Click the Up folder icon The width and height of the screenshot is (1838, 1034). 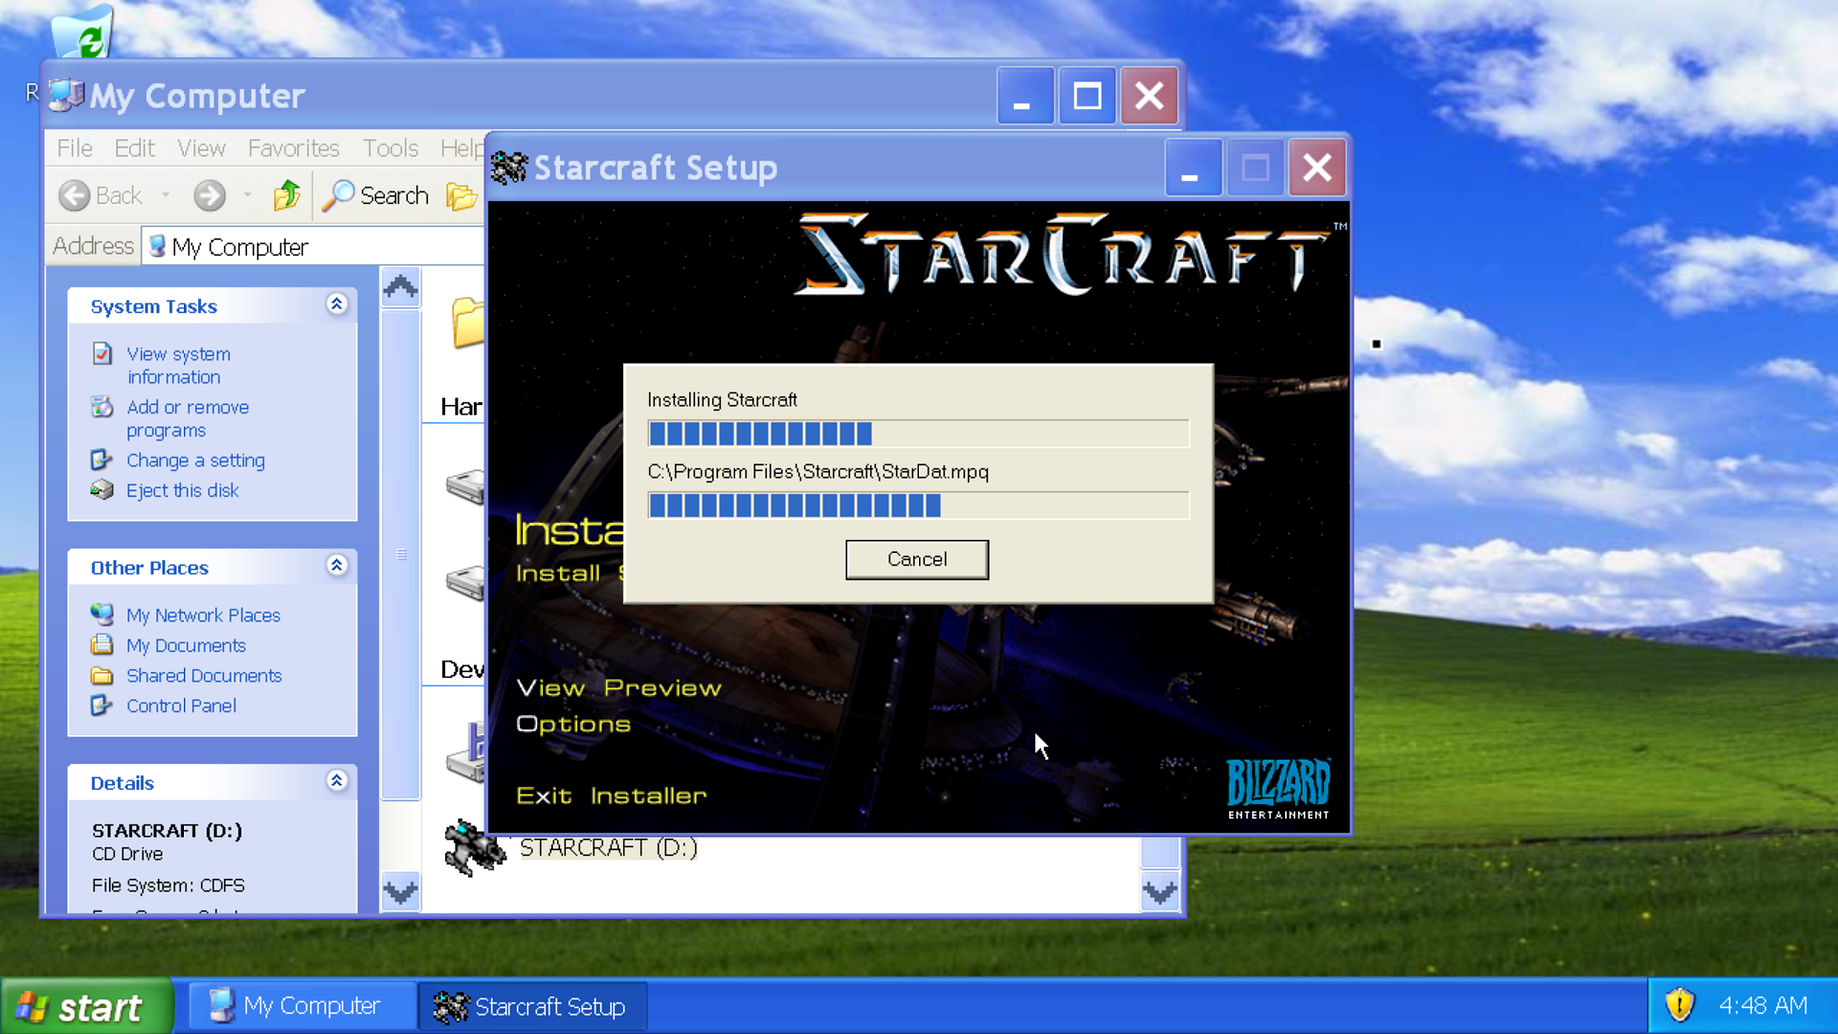pos(287,195)
